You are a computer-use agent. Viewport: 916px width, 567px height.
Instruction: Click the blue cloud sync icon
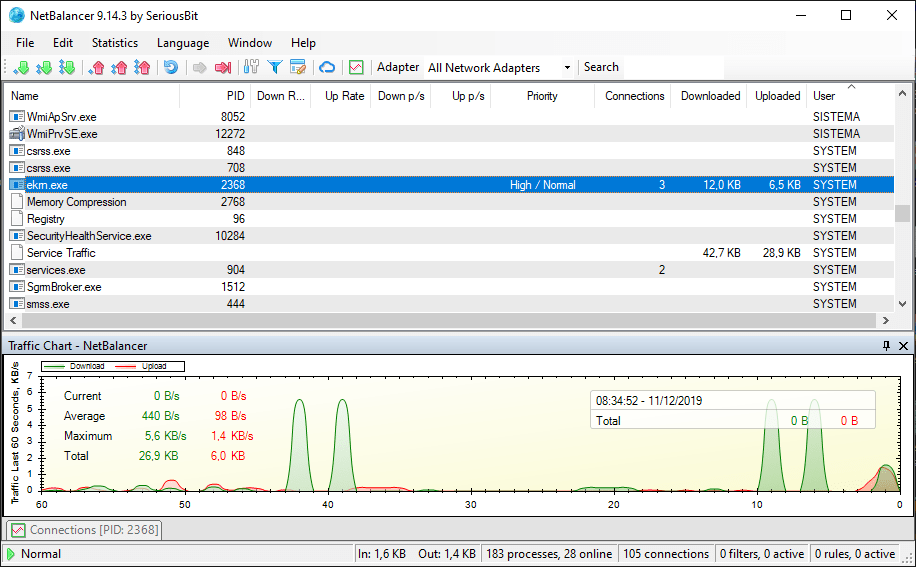[327, 67]
